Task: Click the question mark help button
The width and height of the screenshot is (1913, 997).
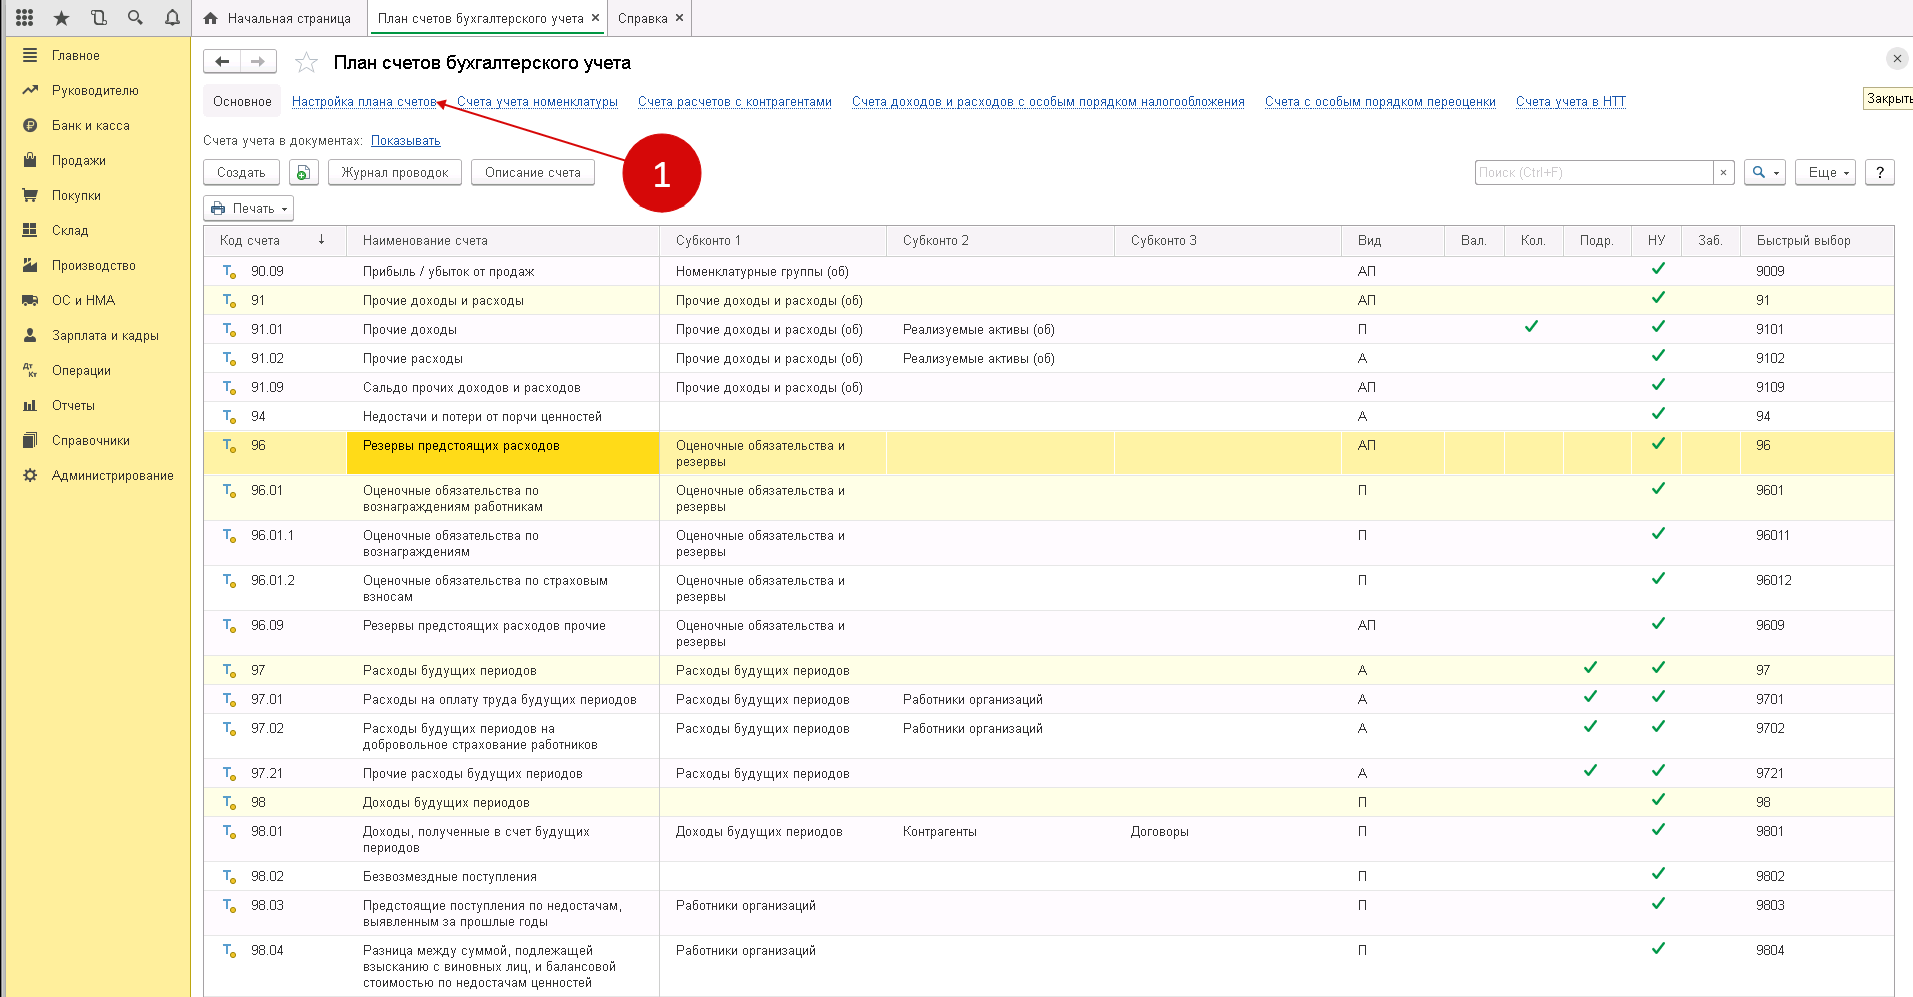Action: (x=1880, y=172)
